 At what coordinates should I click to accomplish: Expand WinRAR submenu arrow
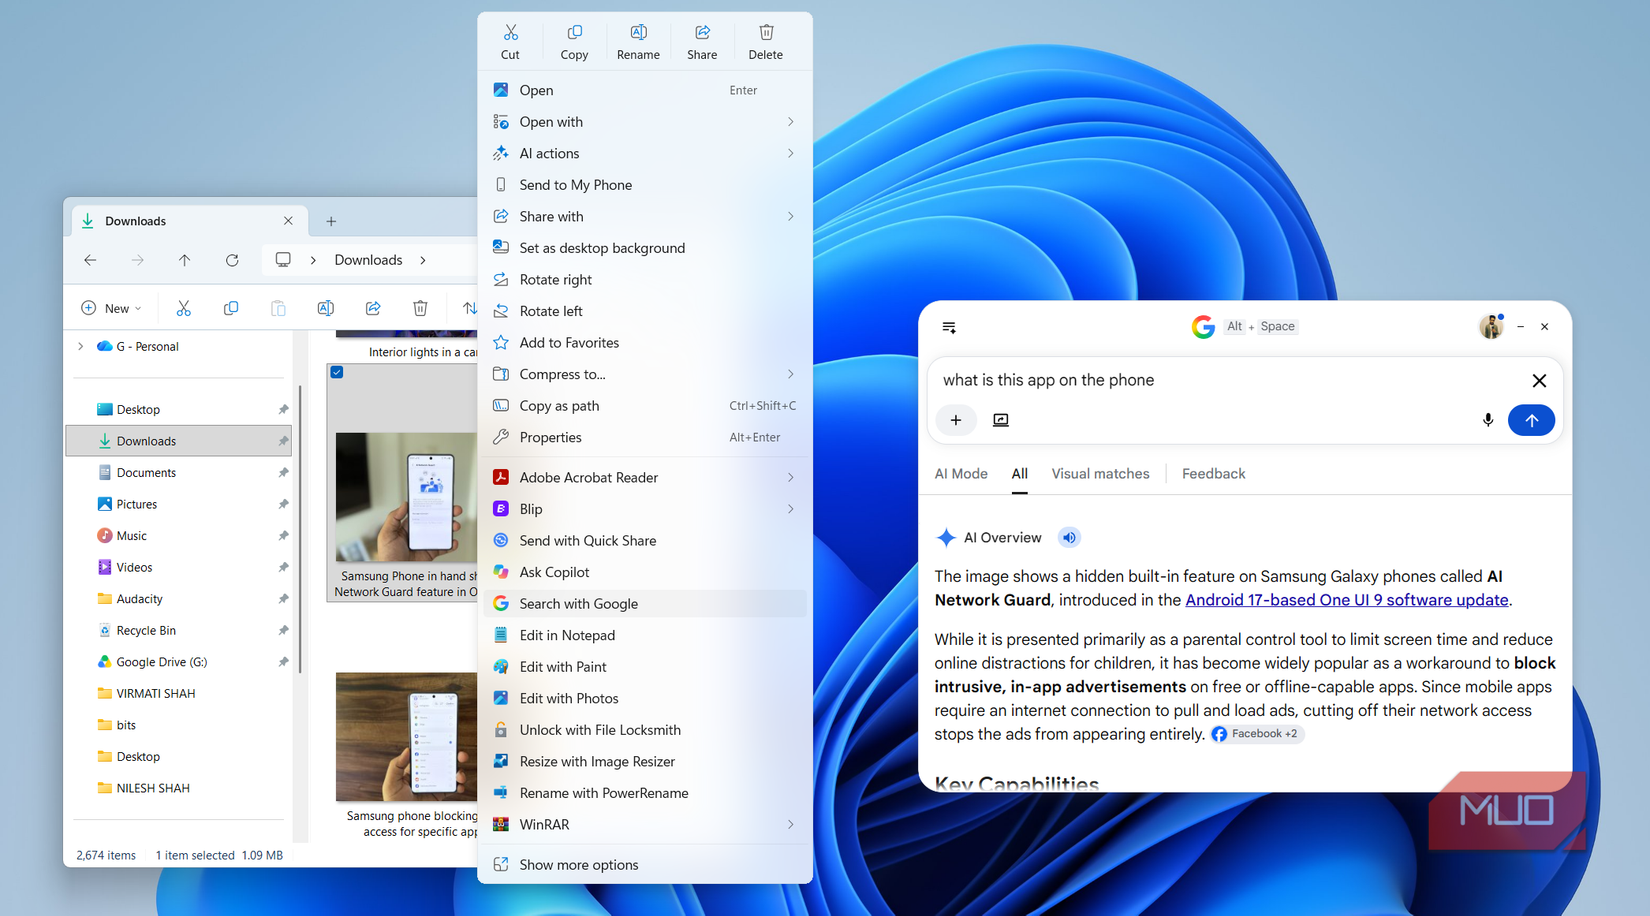coord(790,825)
